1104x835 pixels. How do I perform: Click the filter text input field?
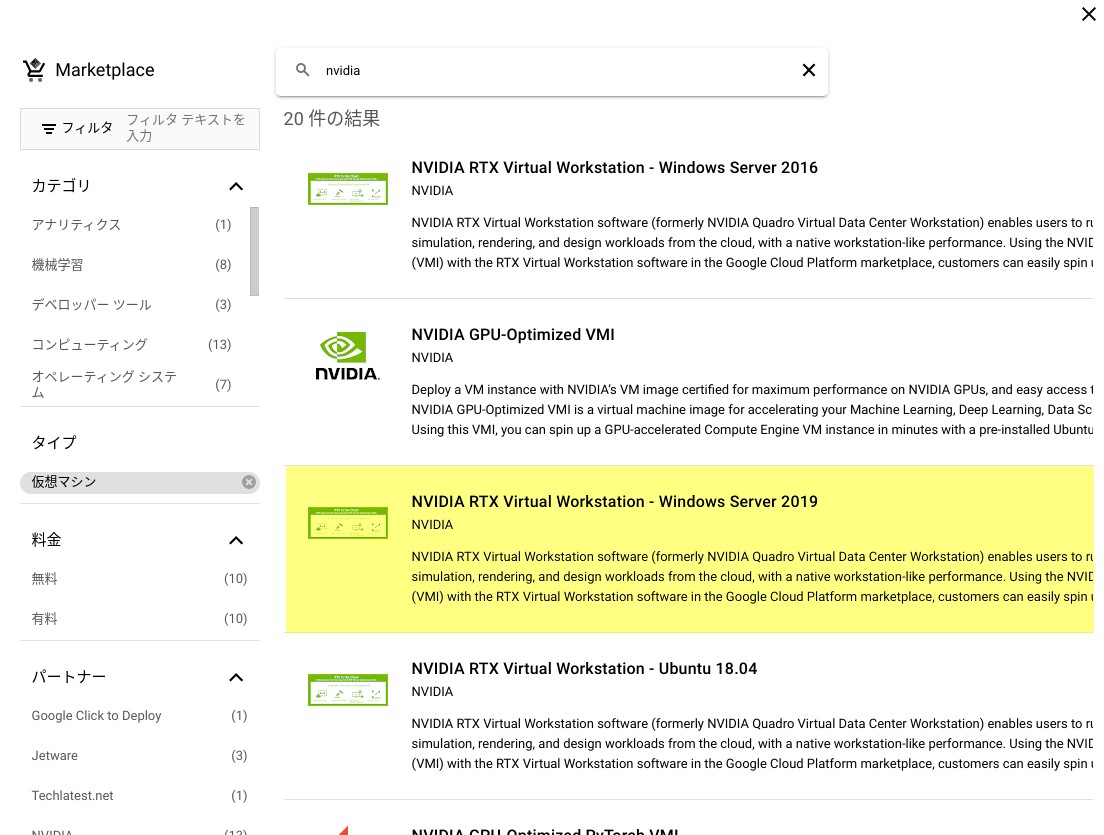(x=189, y=128)
